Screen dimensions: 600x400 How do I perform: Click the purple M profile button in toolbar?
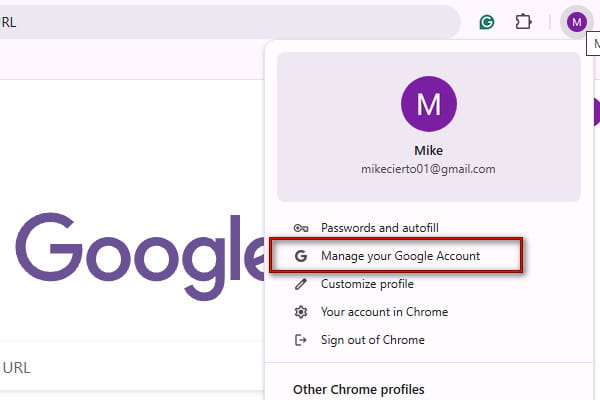pyautogui.click(x=577, y=22)
